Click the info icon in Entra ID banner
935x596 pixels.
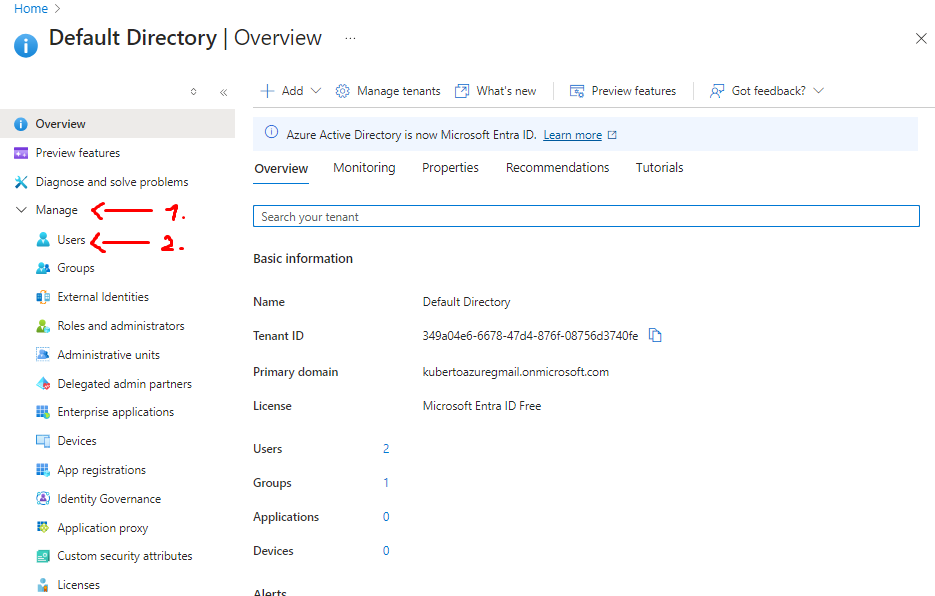271,132
